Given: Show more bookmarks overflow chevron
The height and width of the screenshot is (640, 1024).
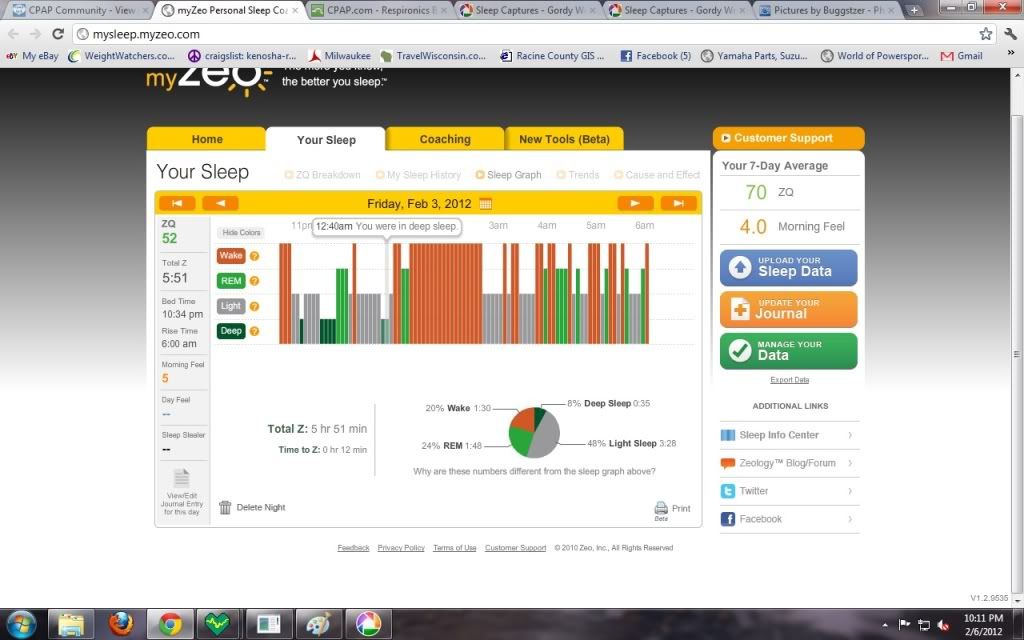Looking at the screenshot, I should (x=1011, y=54).
